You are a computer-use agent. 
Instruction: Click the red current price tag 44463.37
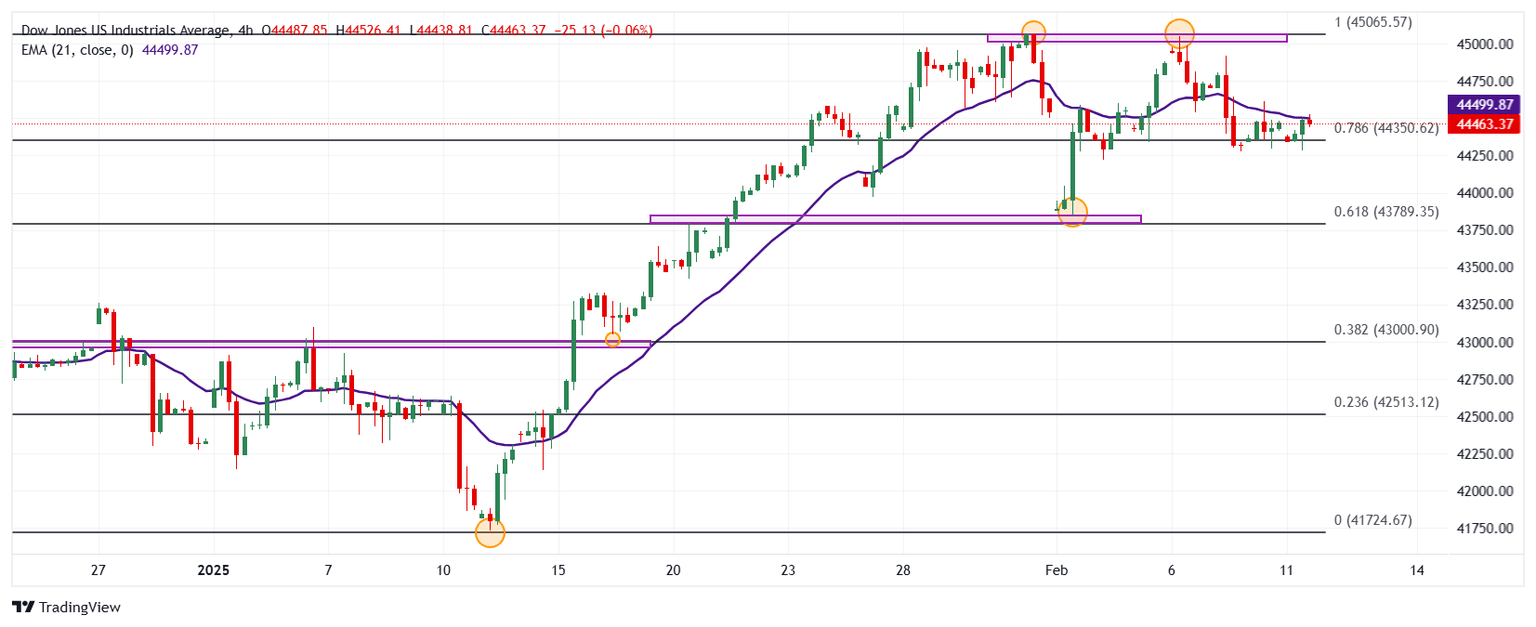click(1489, 124)
